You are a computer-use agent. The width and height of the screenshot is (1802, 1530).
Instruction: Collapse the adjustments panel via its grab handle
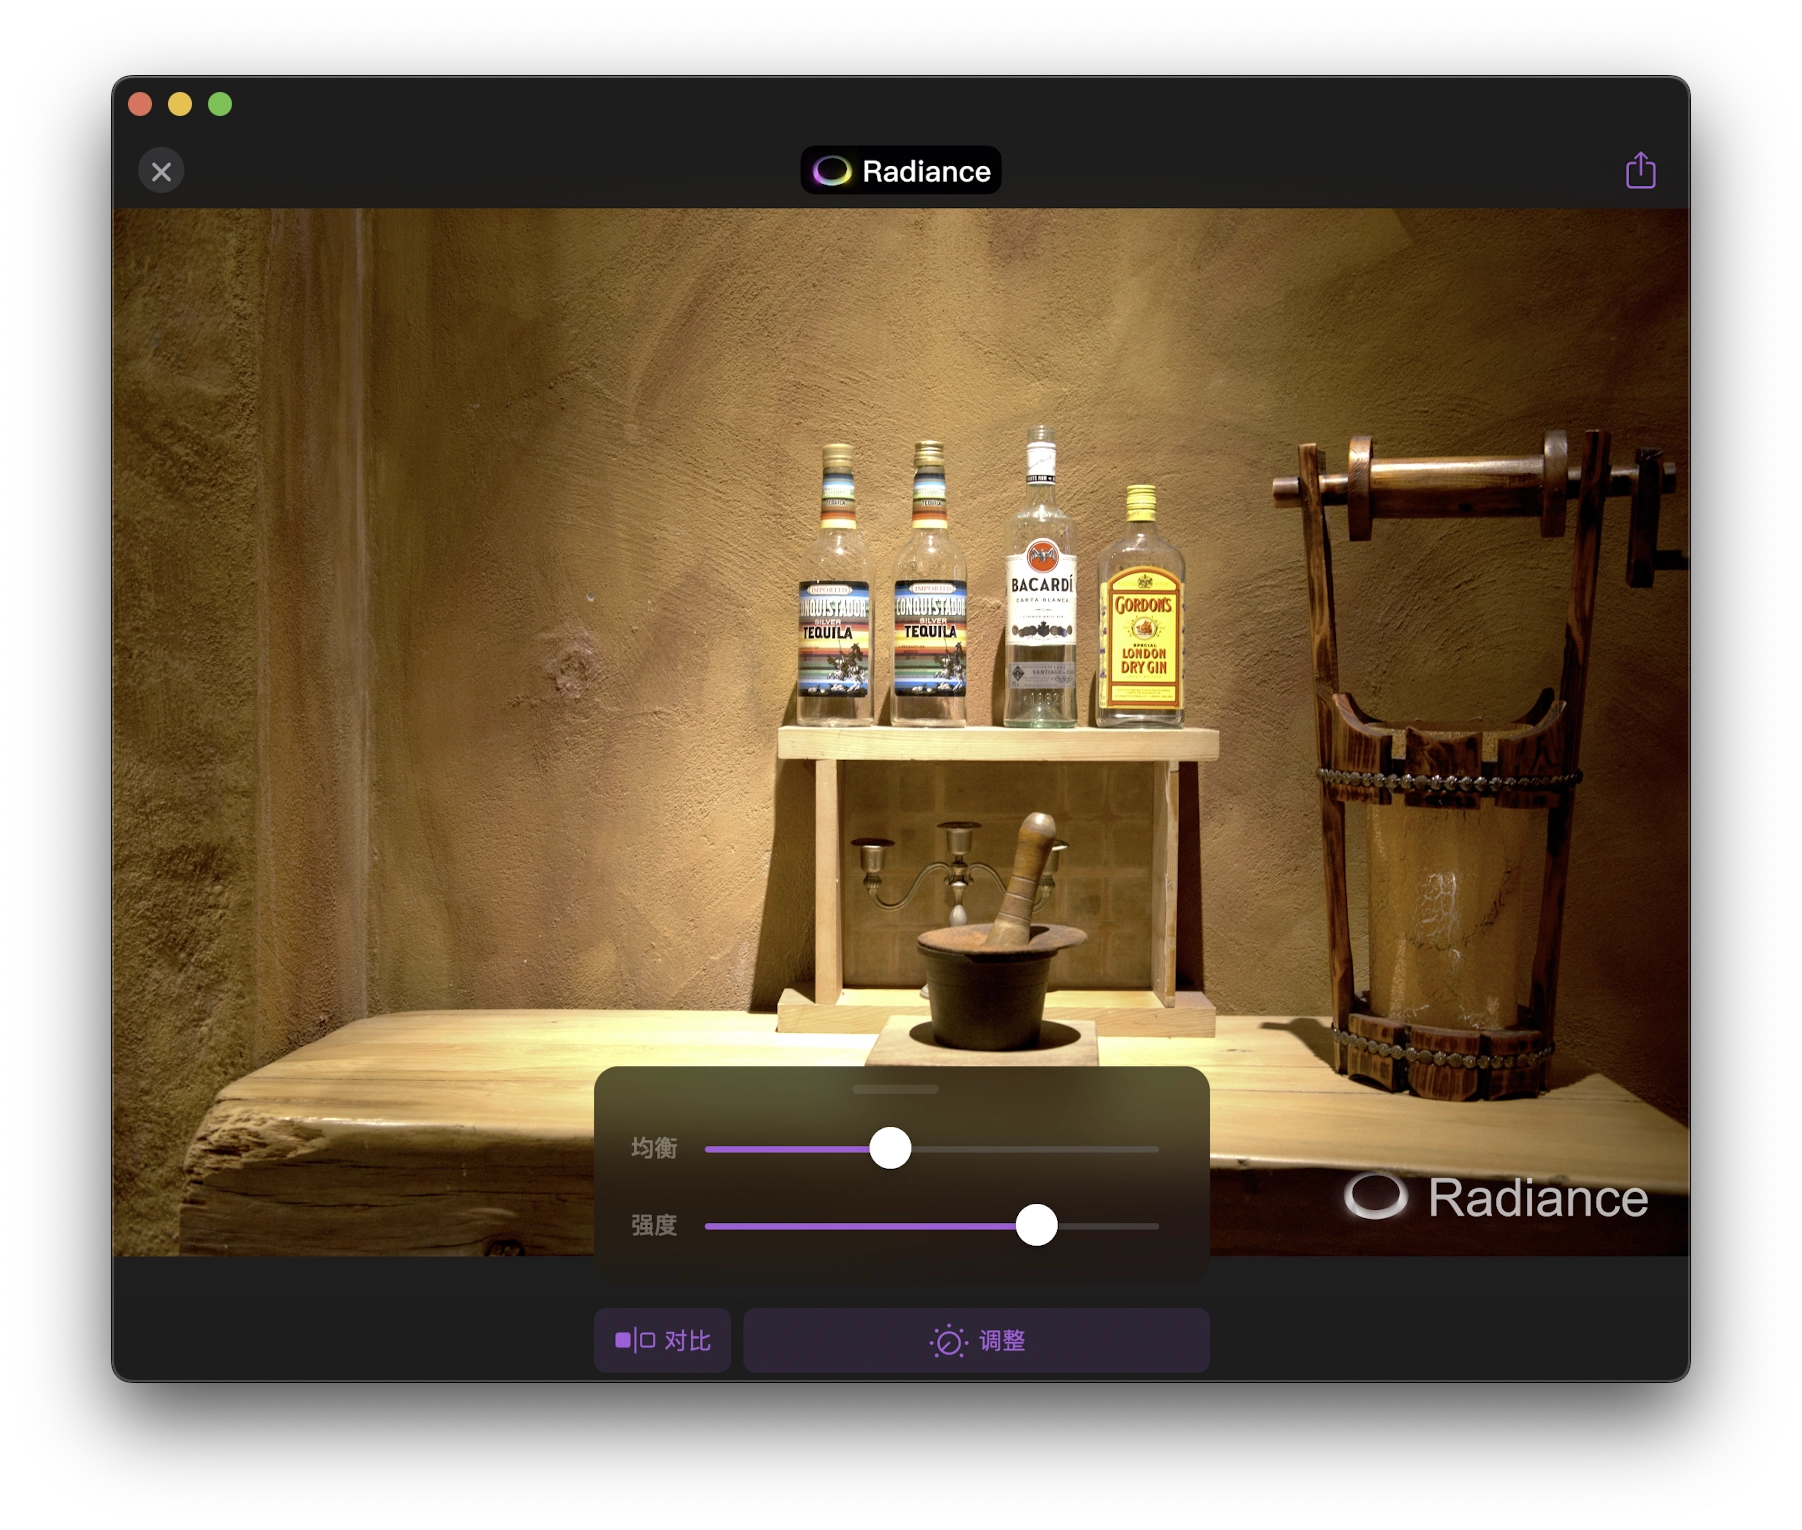coord(897,1089)
